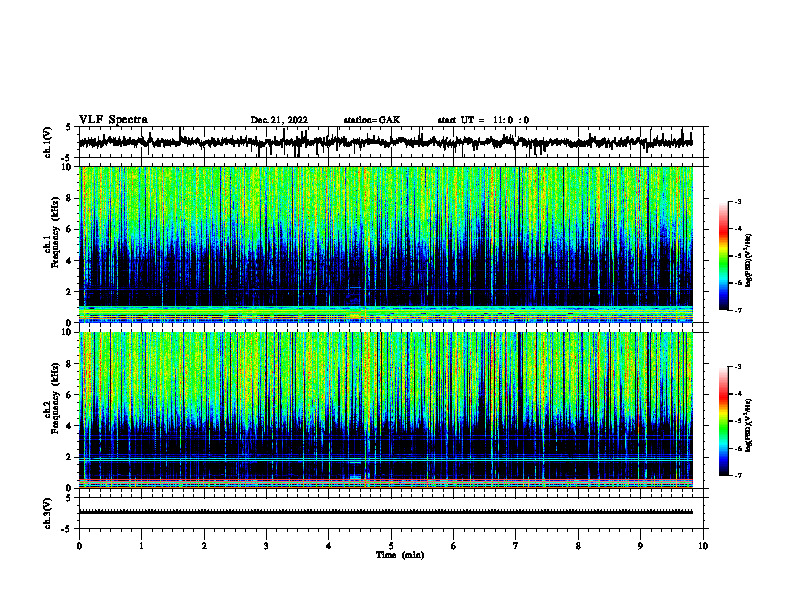
Task: Click the "-6" tick on the ch.2 color bar
Action: pyautogui.click(x=738, y=448)
